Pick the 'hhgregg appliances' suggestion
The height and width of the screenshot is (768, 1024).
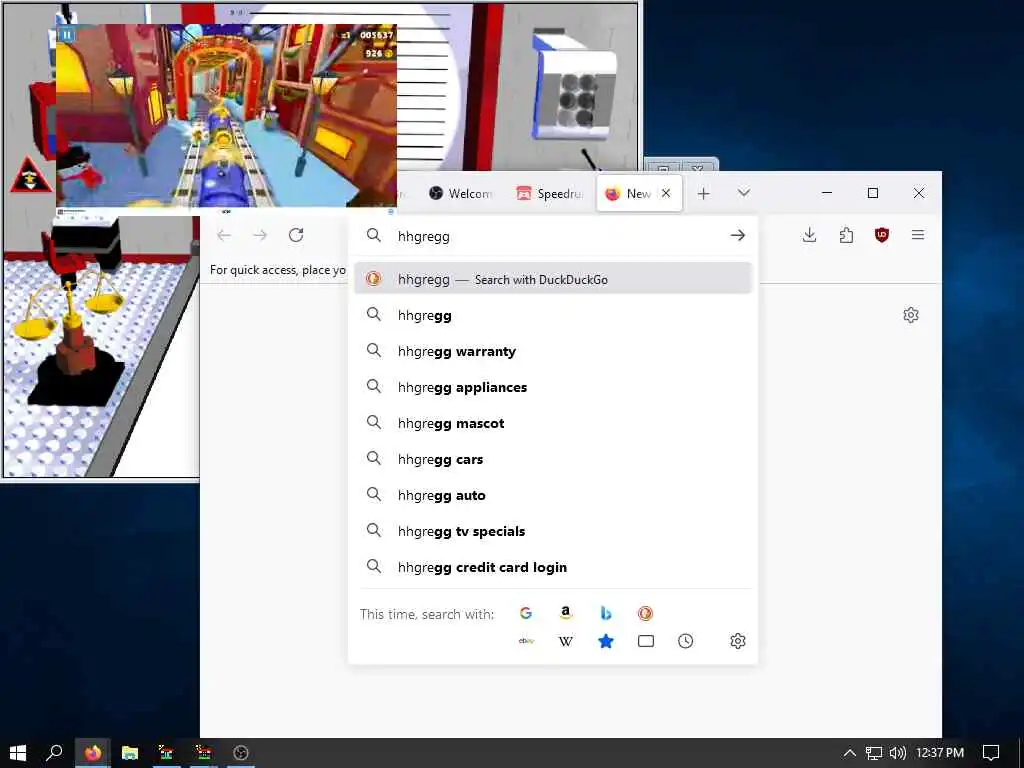click(x=553, y=387)
